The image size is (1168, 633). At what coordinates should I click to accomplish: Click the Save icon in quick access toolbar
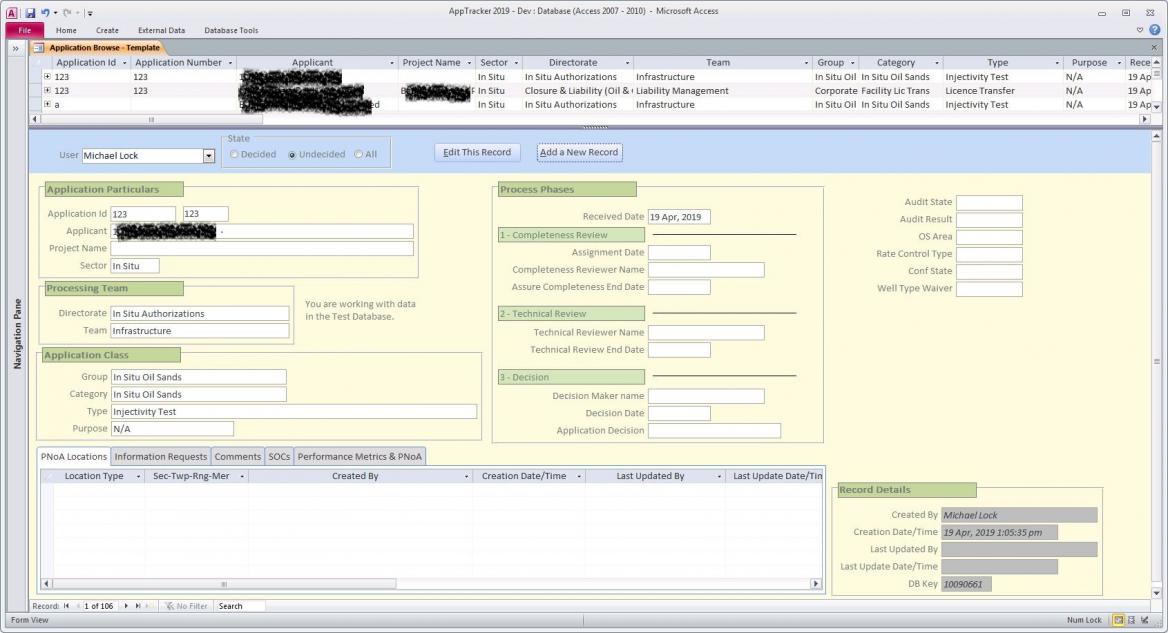28,11
